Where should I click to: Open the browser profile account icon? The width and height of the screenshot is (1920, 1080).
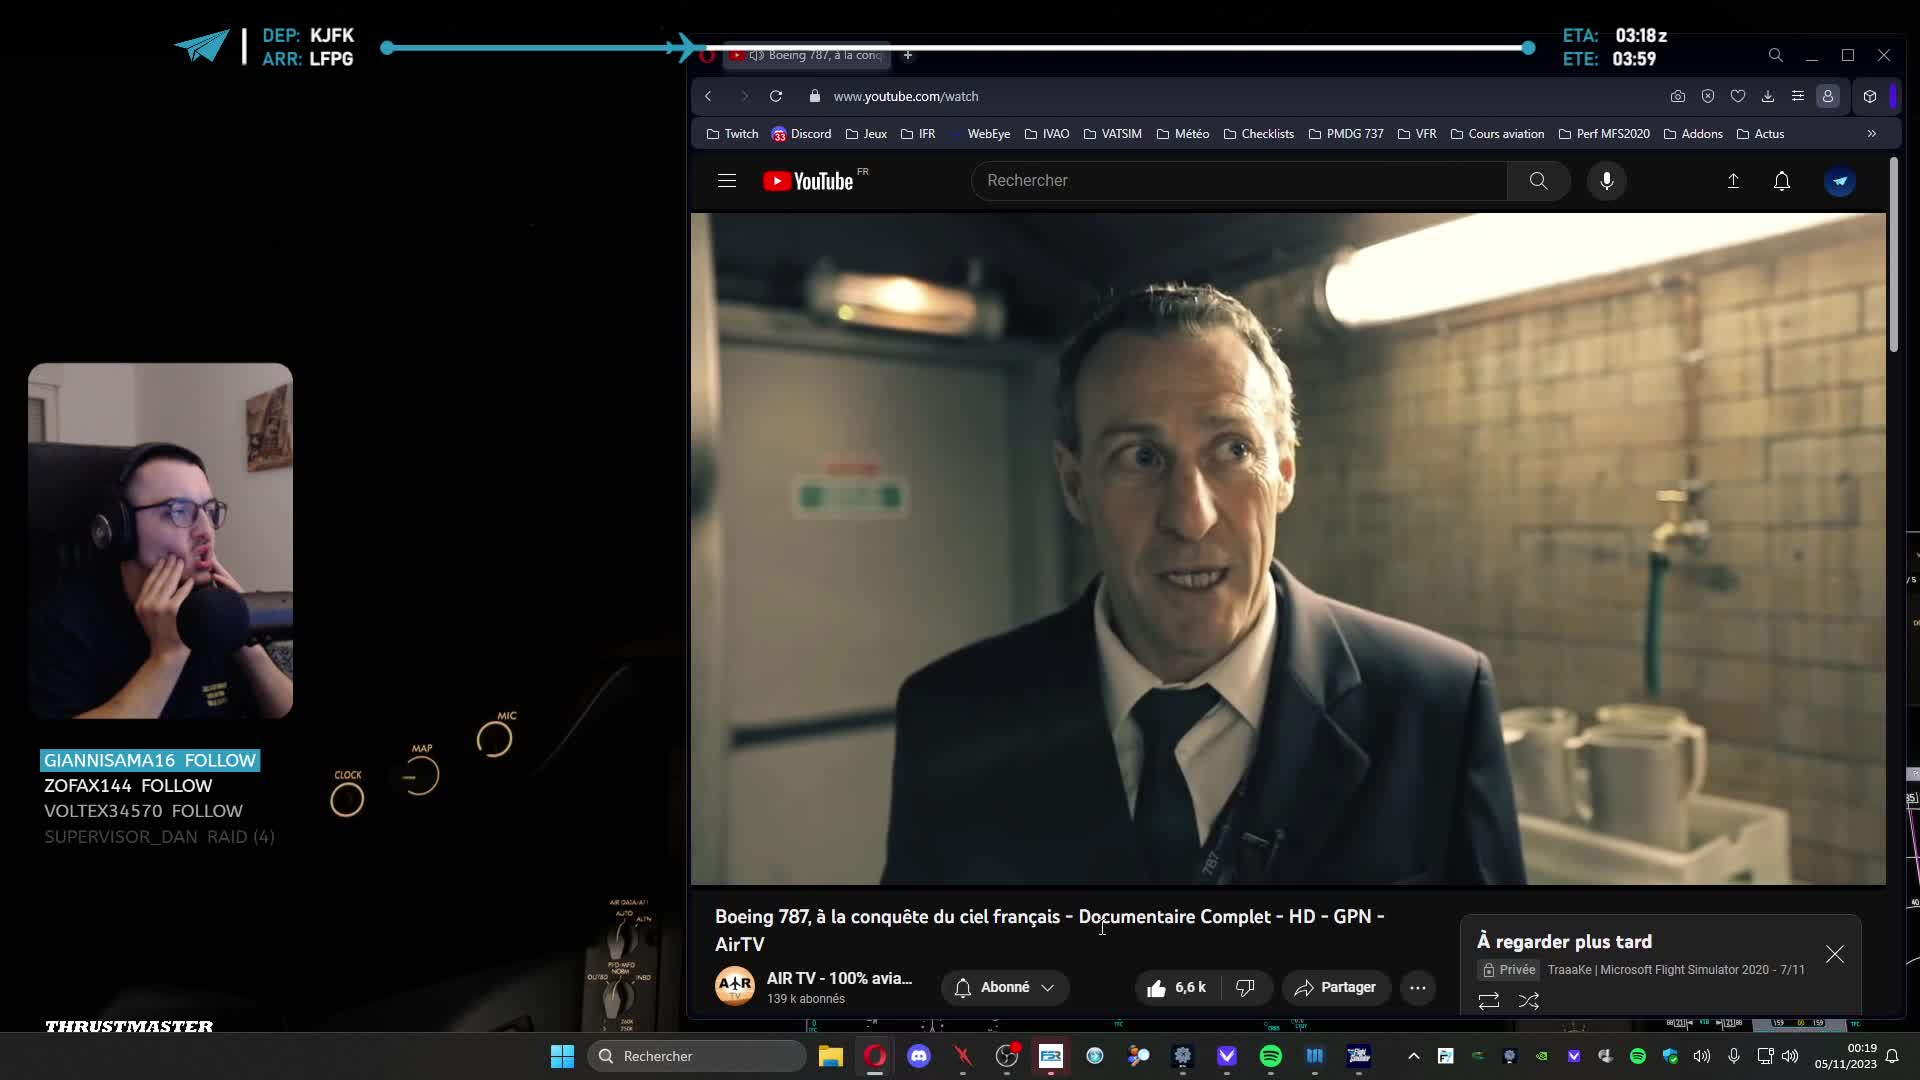tap(1828, 96)
